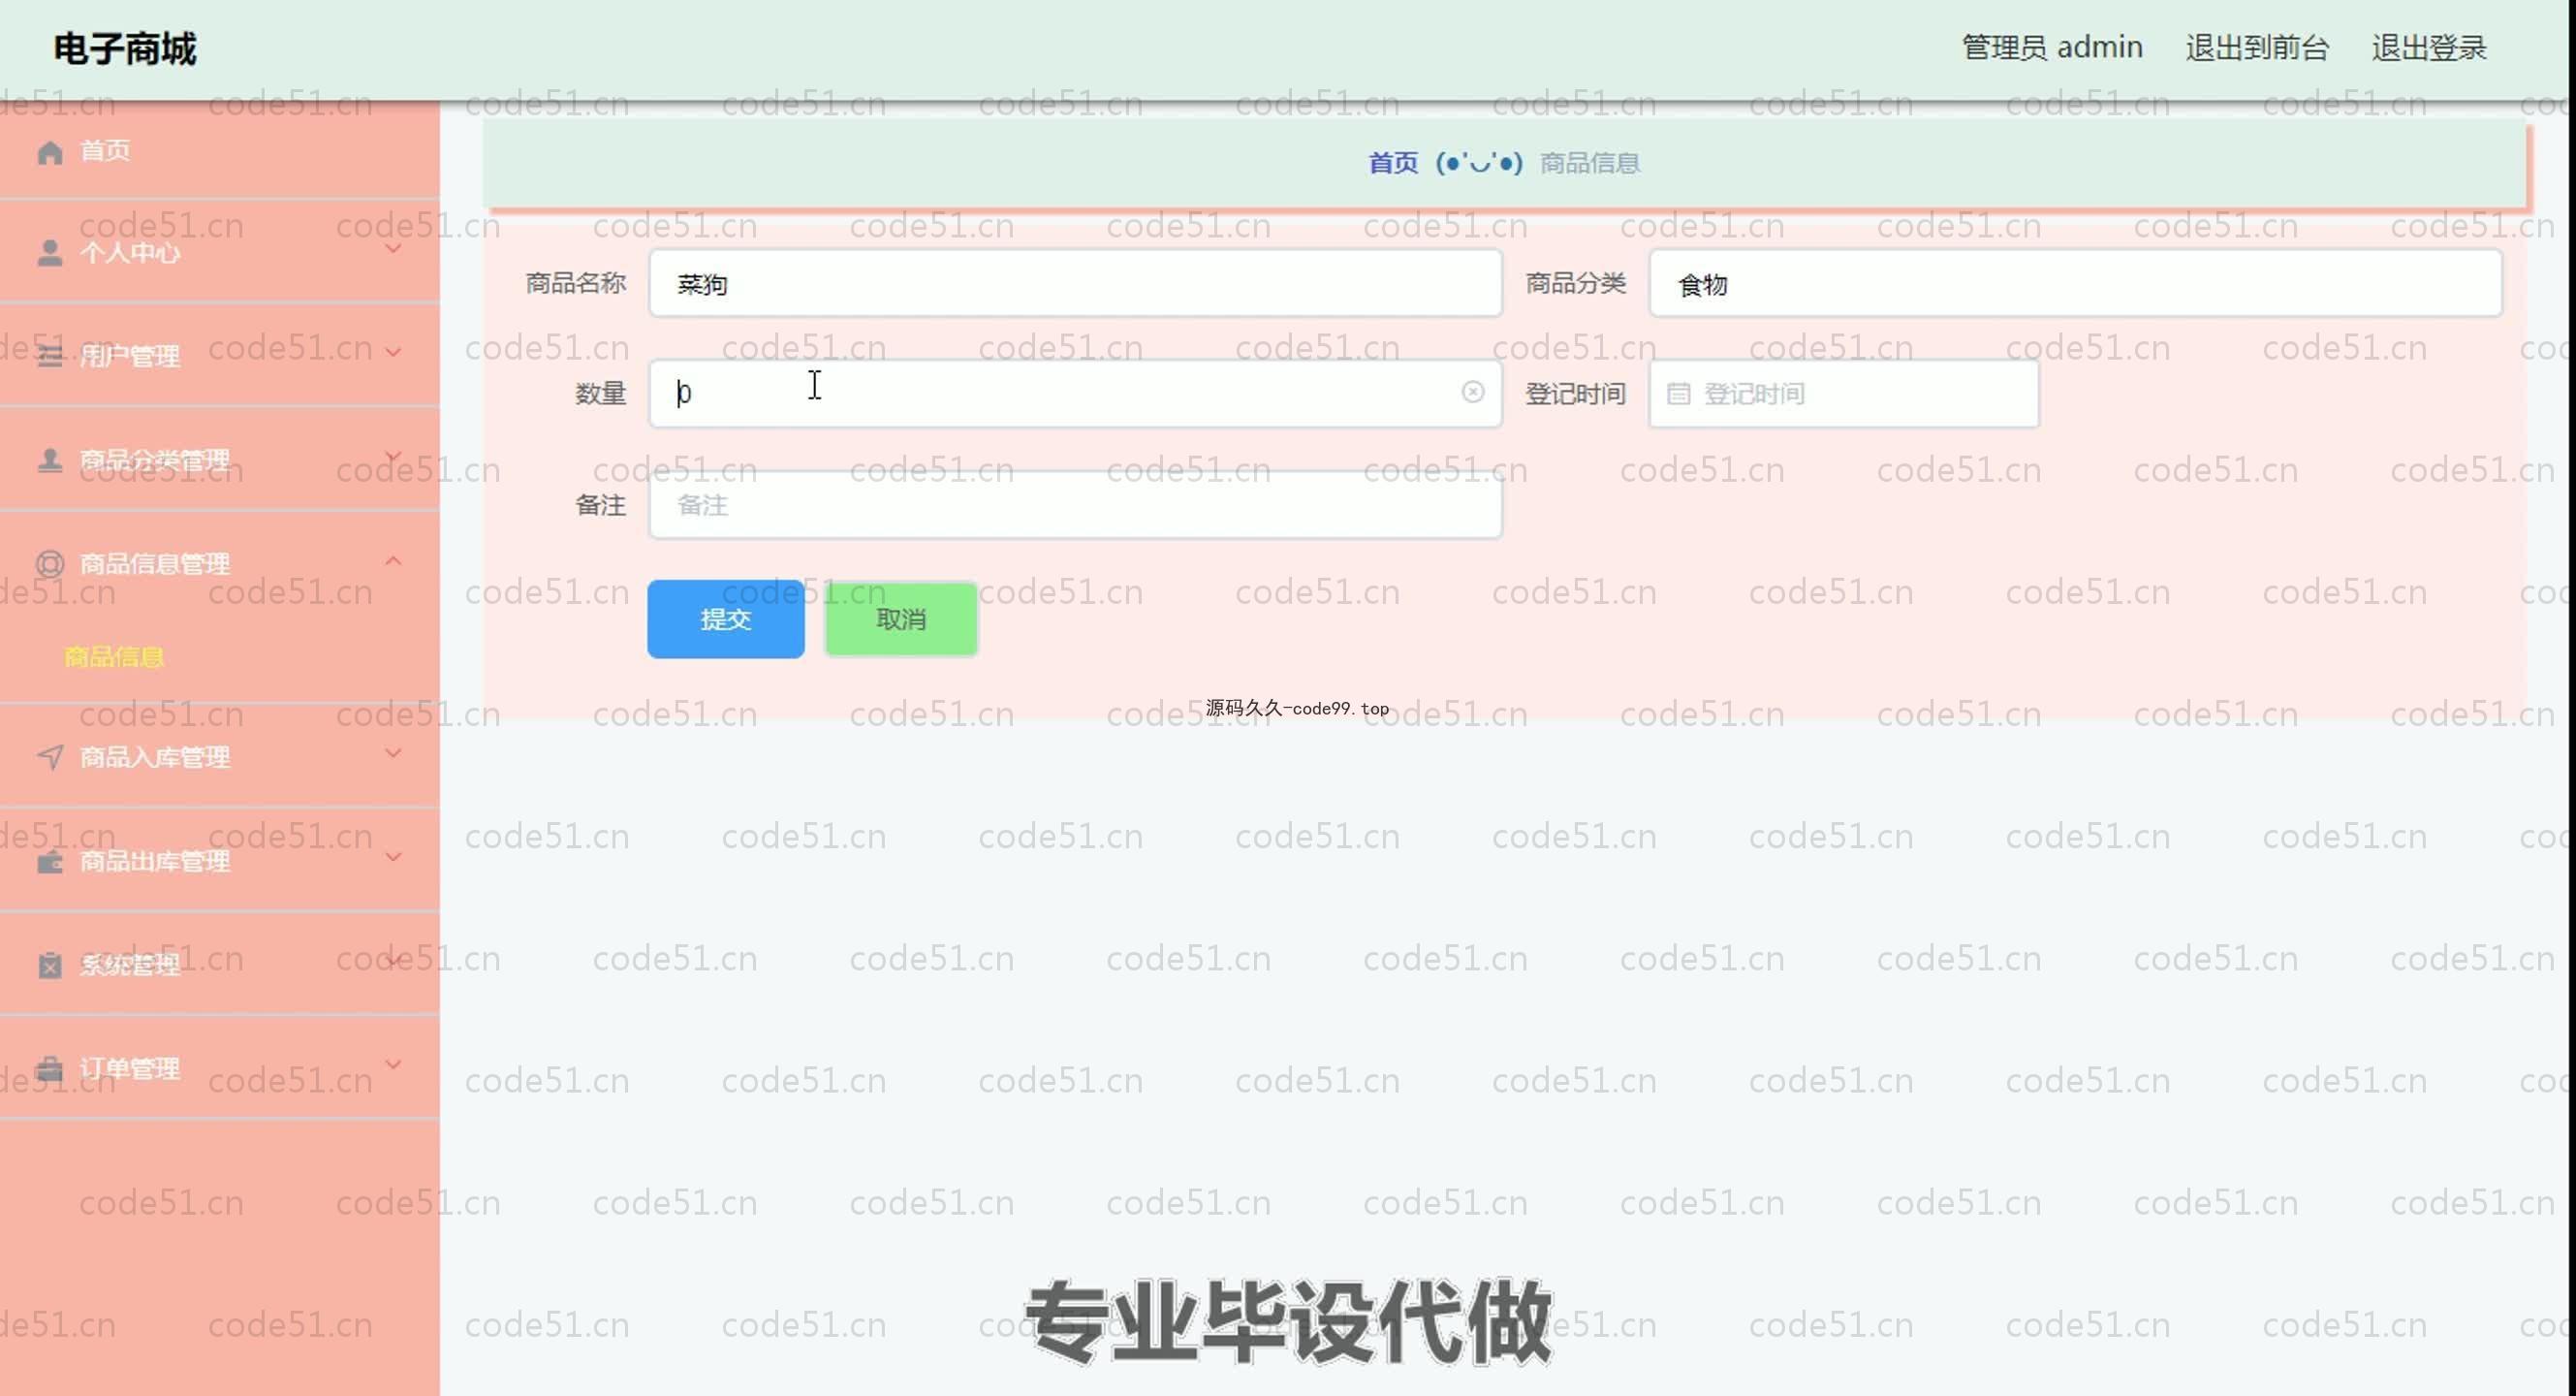Open the 商品出库管理 menu label
The image size is (2576, 1396).
[x=155, y=861]
